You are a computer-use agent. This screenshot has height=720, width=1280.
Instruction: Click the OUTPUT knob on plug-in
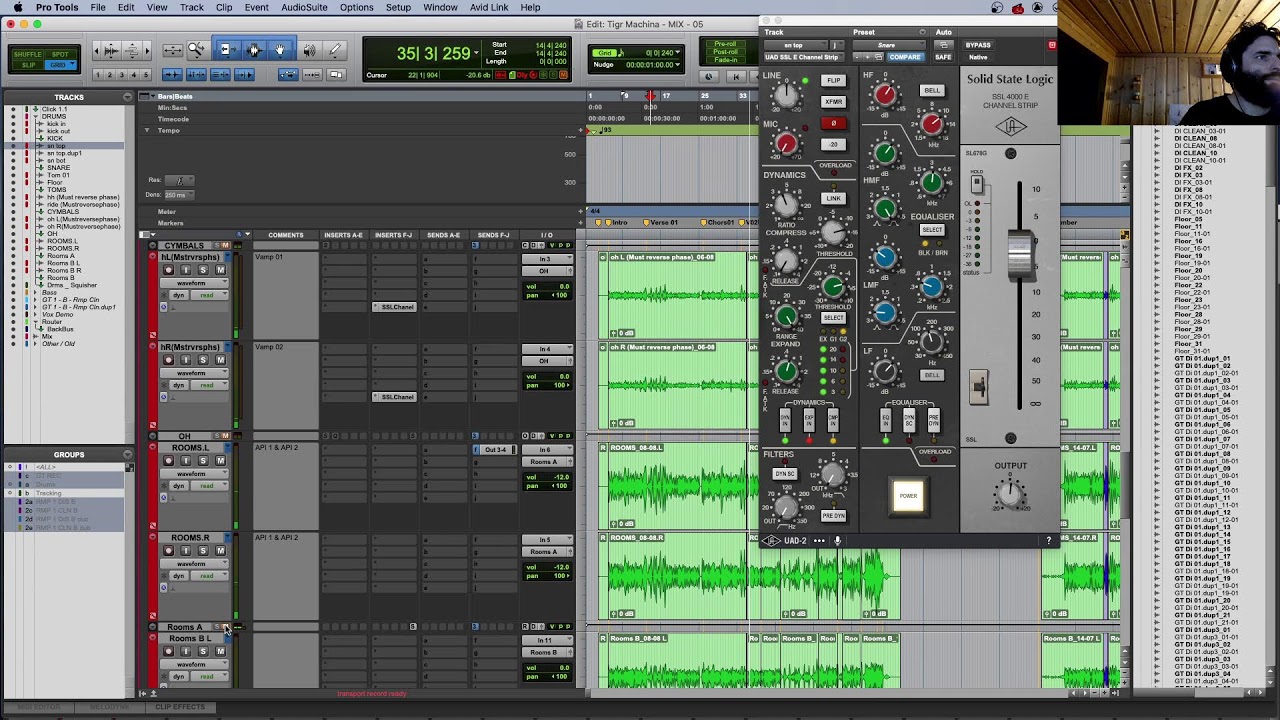(x=1010, y=492)
